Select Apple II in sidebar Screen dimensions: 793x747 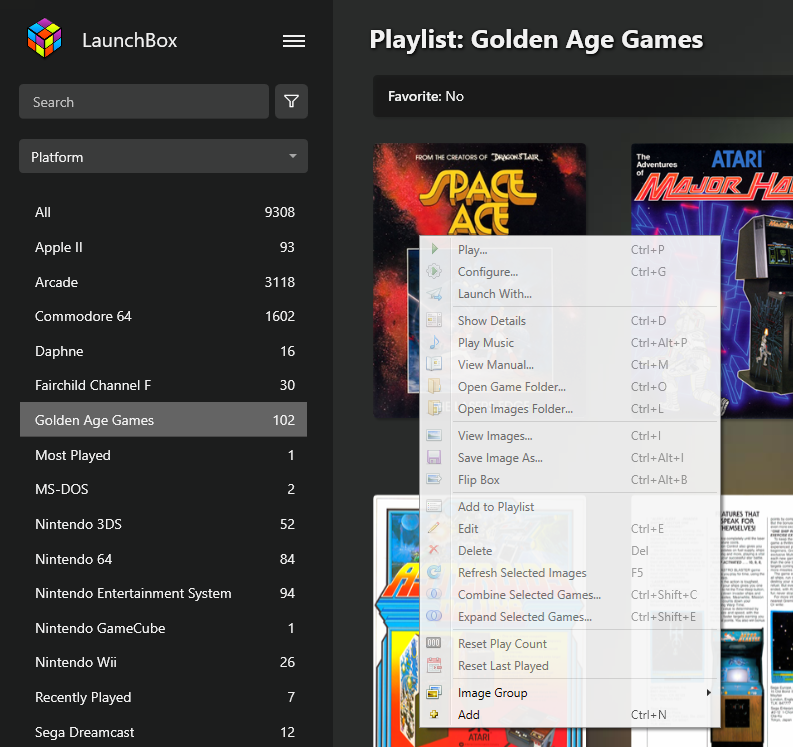coord(163,247)
